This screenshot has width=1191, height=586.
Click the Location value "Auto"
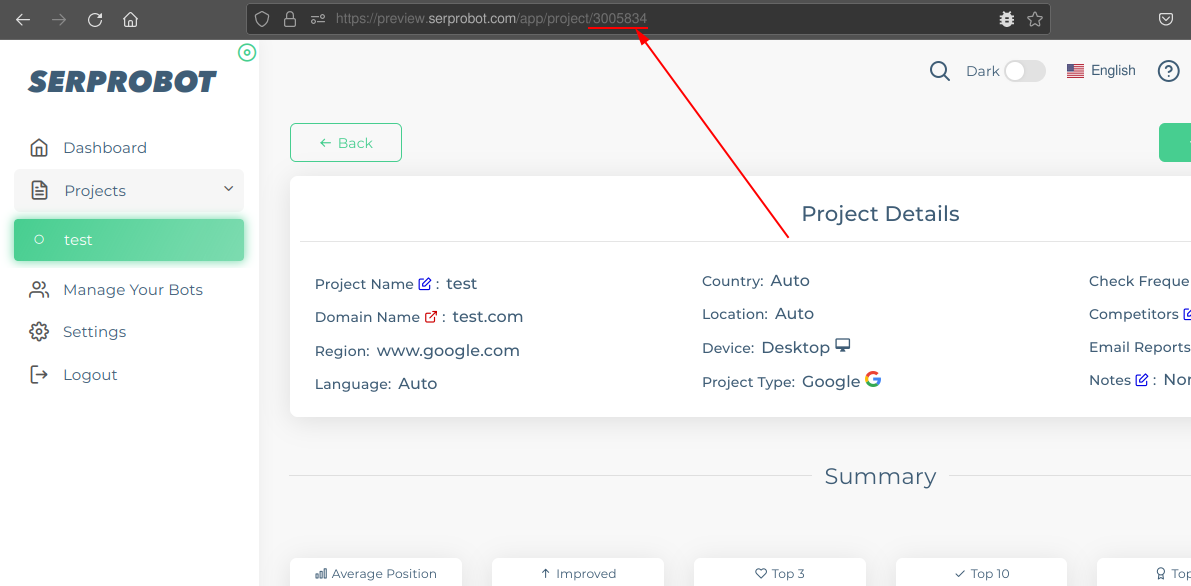click(x=795, y=314)
